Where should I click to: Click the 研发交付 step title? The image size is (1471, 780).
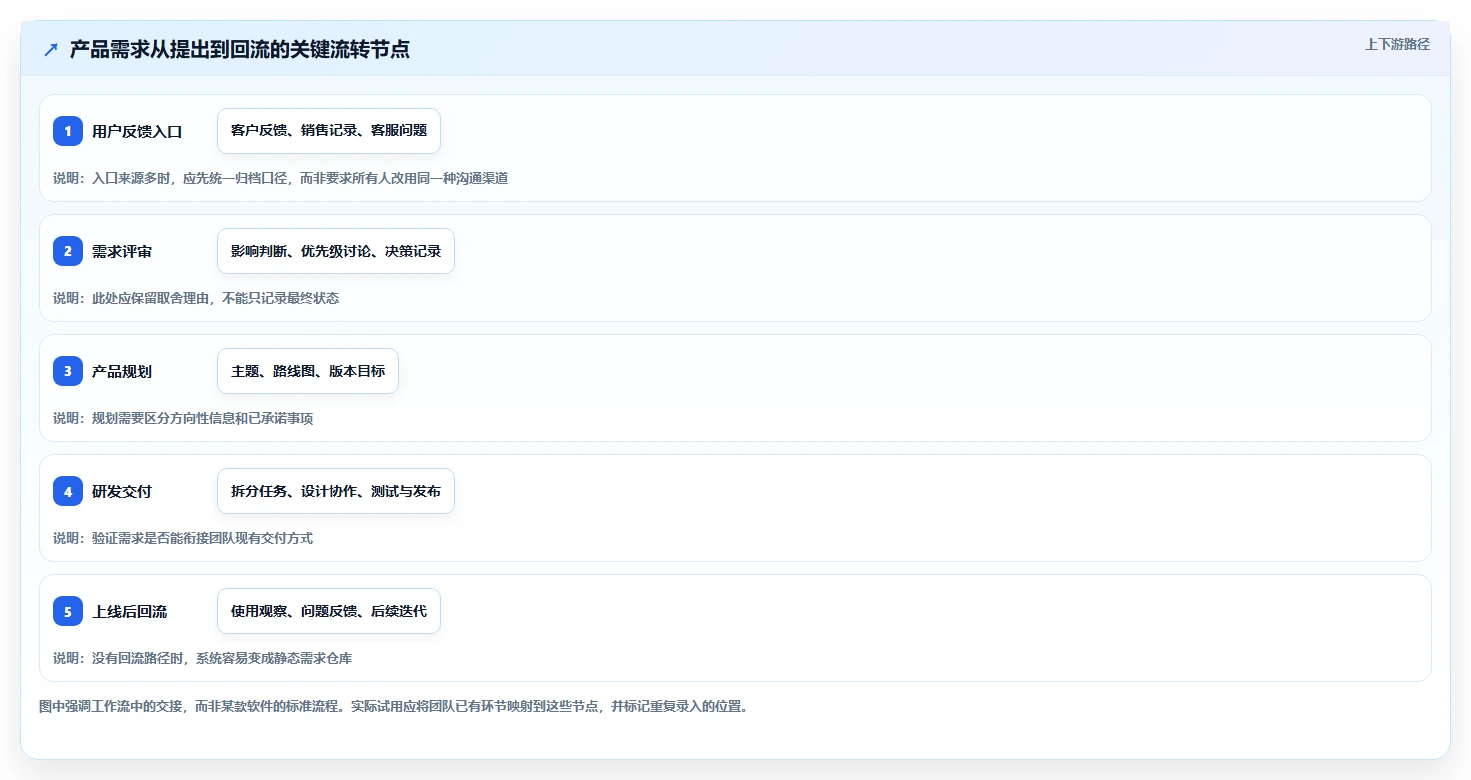[x=122, y=491]
